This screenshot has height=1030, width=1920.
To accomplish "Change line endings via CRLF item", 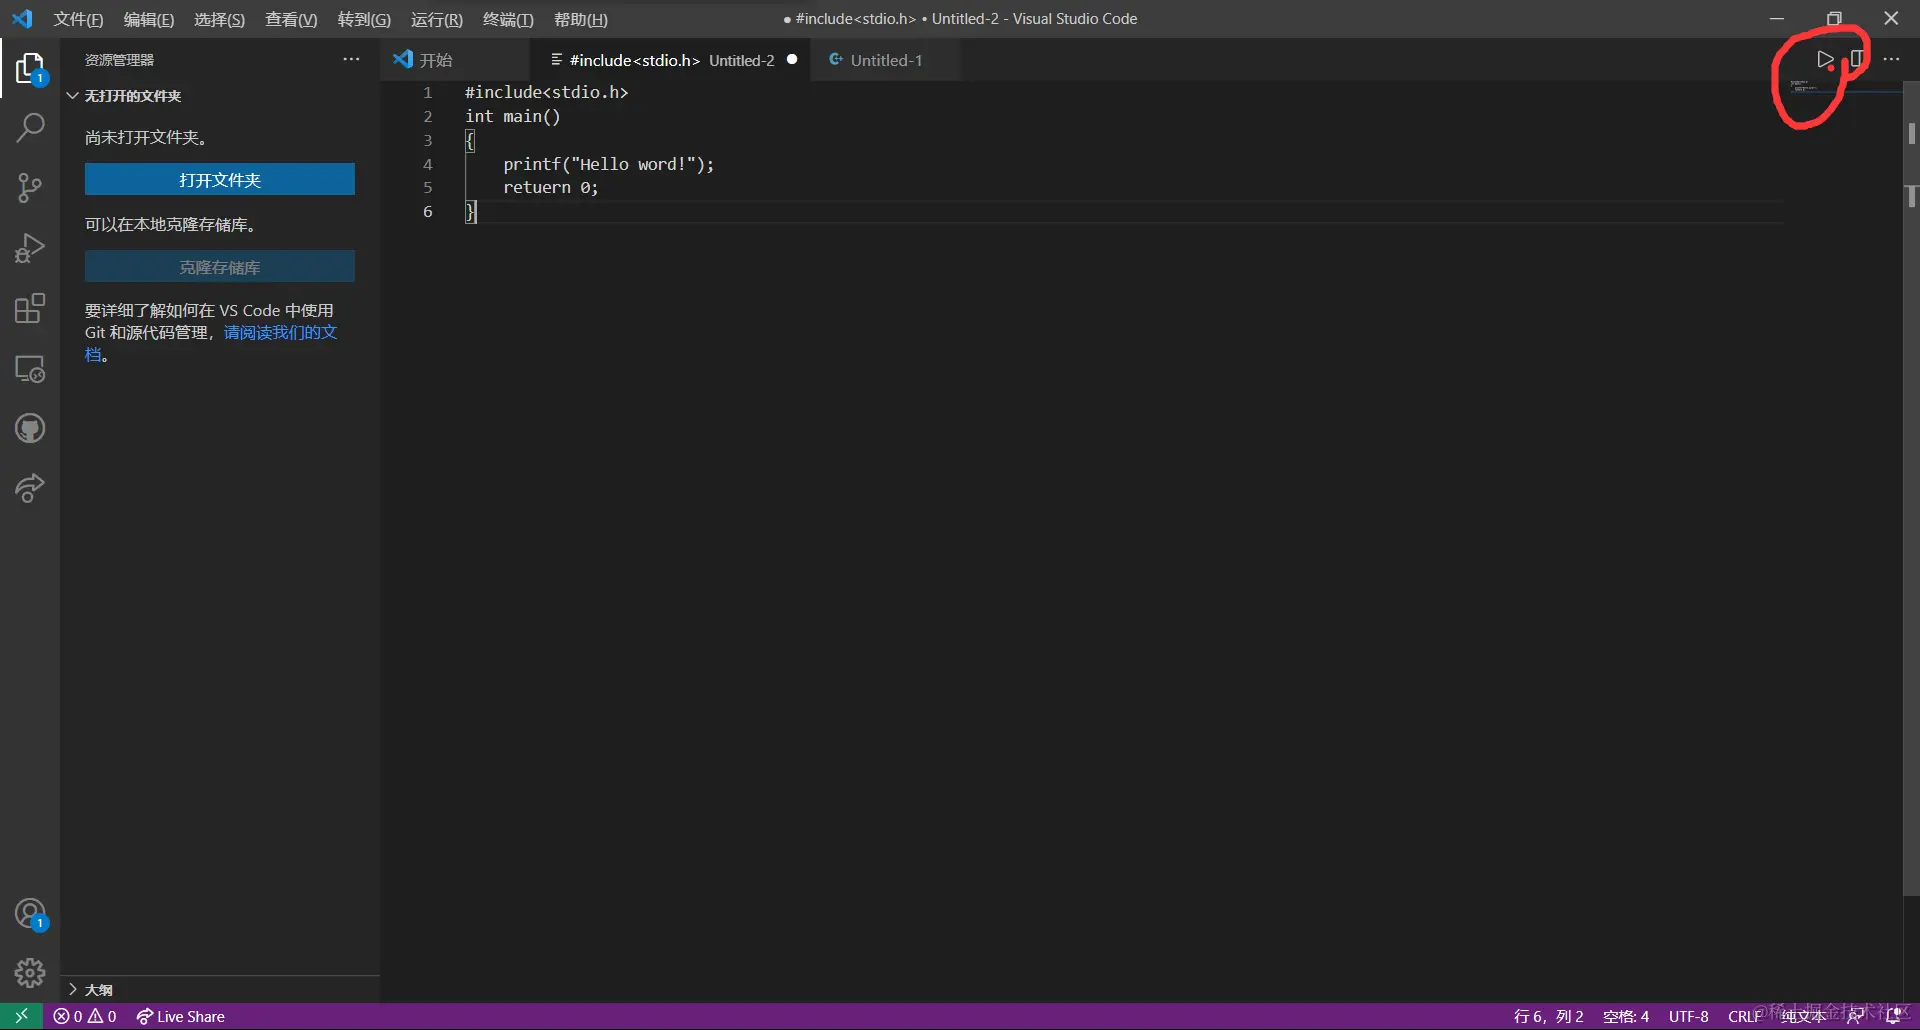I will [1745, 1016].
